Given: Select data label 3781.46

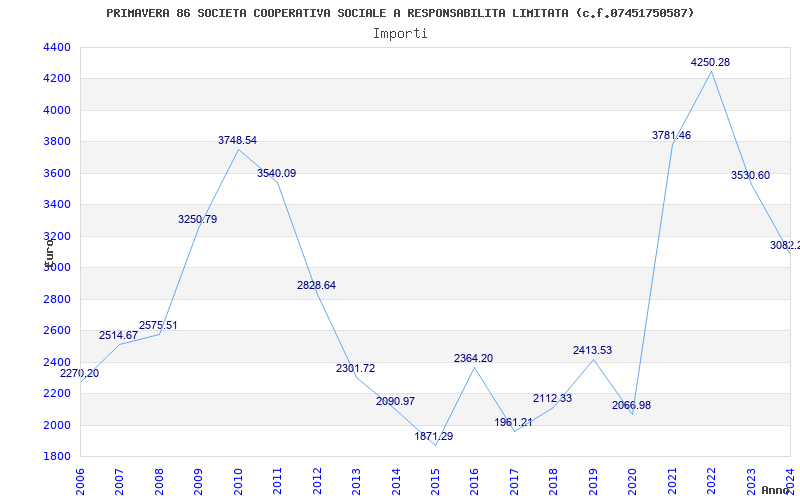Looking at the screenshot, I should [671, 136].
